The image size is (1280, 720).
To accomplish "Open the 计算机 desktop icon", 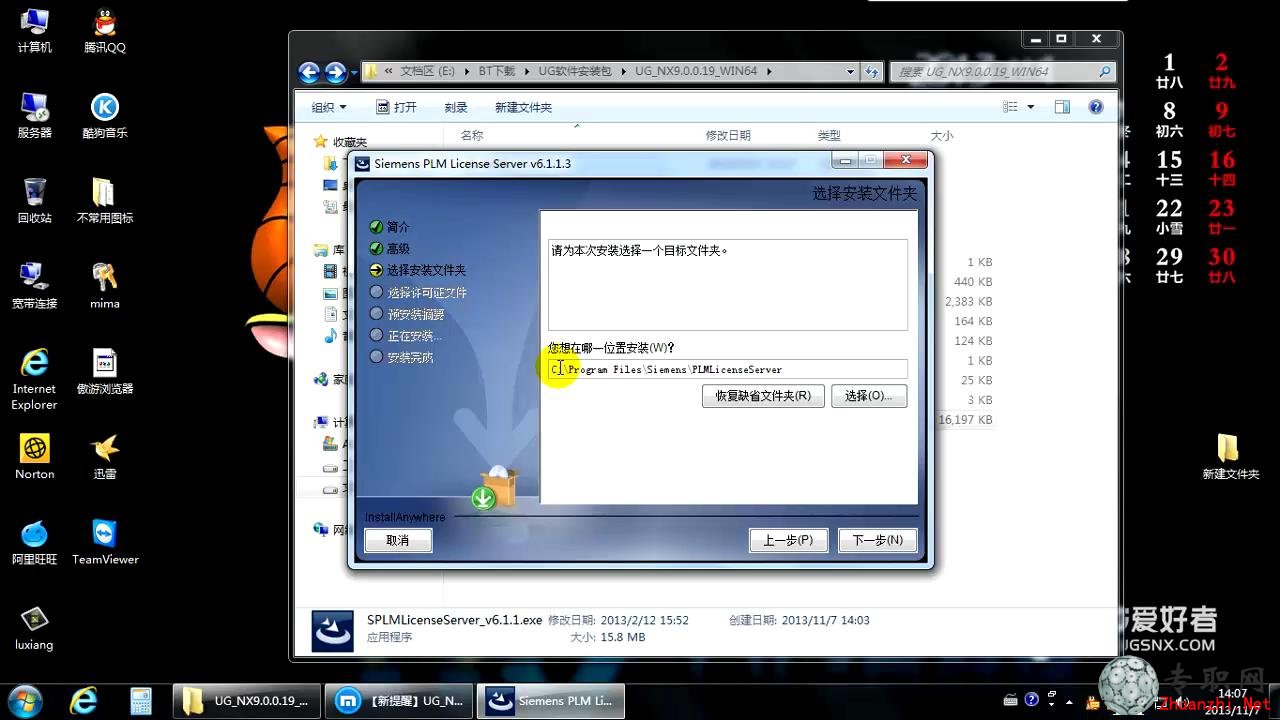I will (34, 30).
